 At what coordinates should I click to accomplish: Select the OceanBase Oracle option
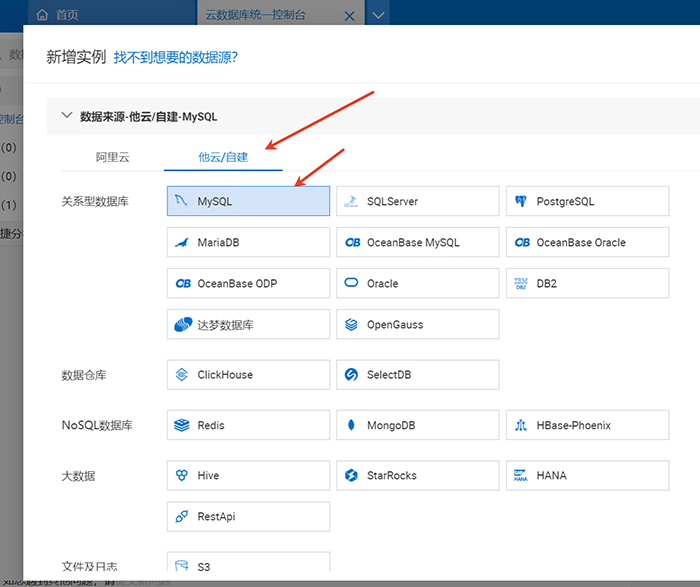click(x=587, y=242)
